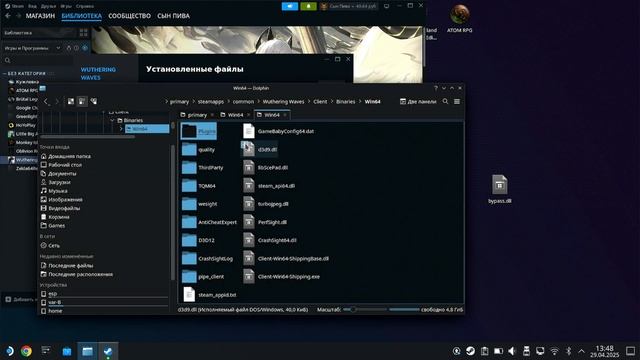This screenshot has width=640, height=360.
Task: Open Сеть in Places panel
Action: [x=50, y=245]
